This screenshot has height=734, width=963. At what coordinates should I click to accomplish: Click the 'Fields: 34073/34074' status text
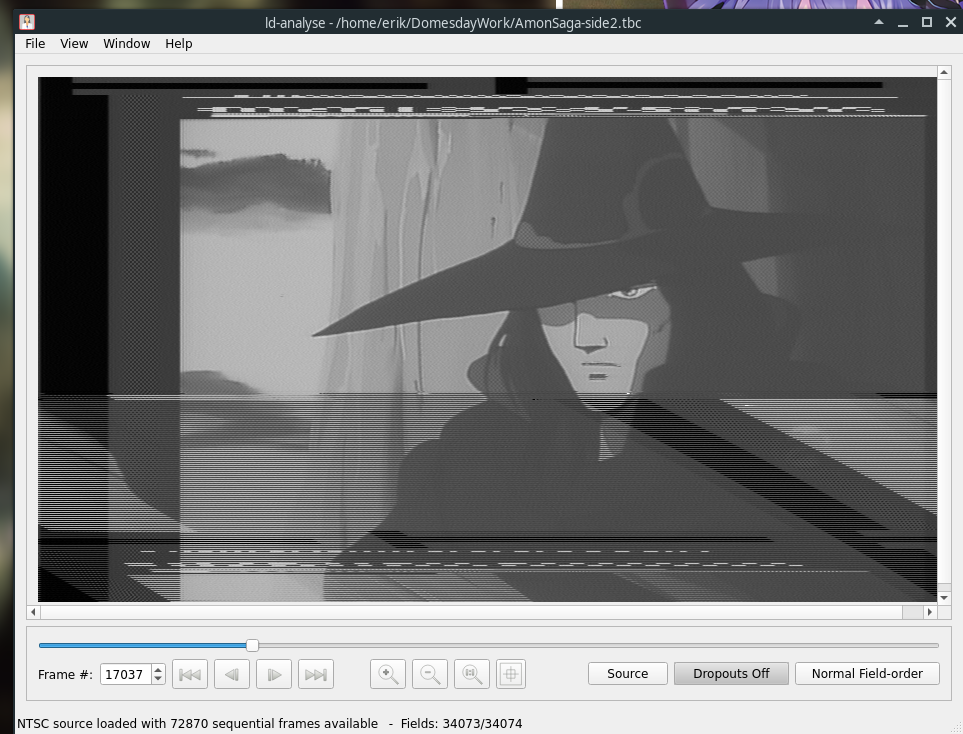tap(461, 724)
